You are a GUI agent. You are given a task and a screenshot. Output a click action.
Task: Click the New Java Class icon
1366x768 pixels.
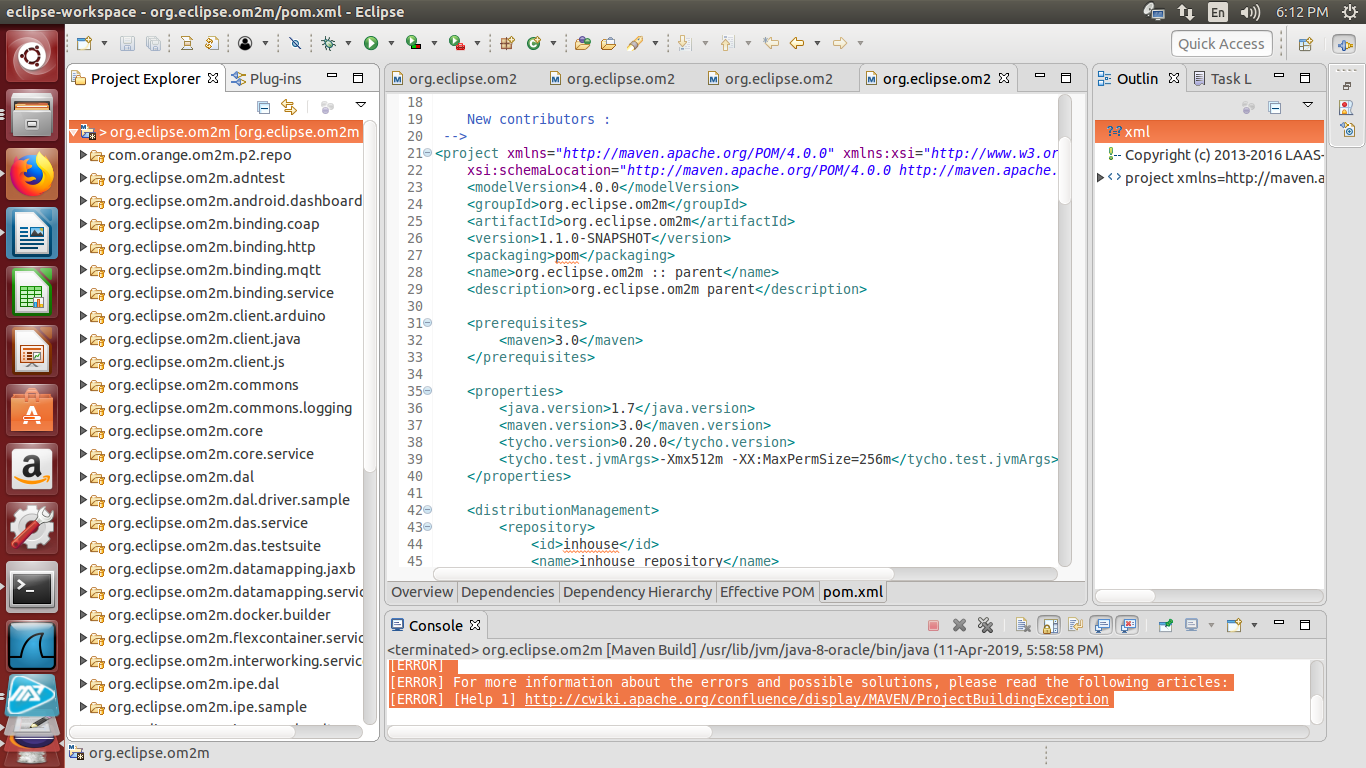tap(533, 43)
